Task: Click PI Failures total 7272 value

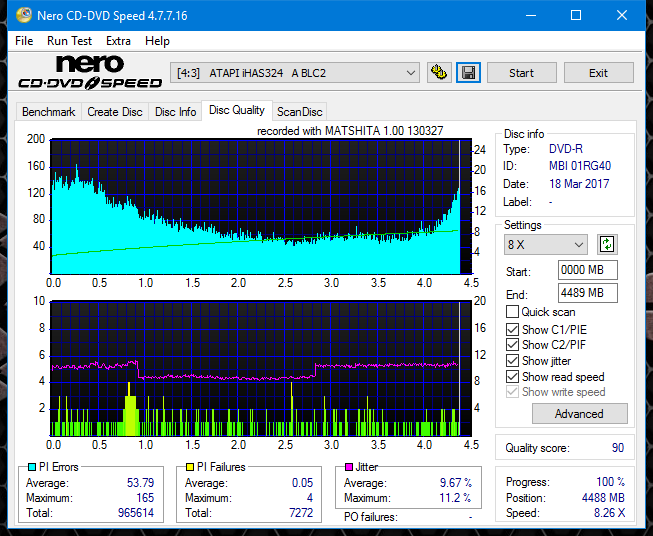Action: pos(301,513)
